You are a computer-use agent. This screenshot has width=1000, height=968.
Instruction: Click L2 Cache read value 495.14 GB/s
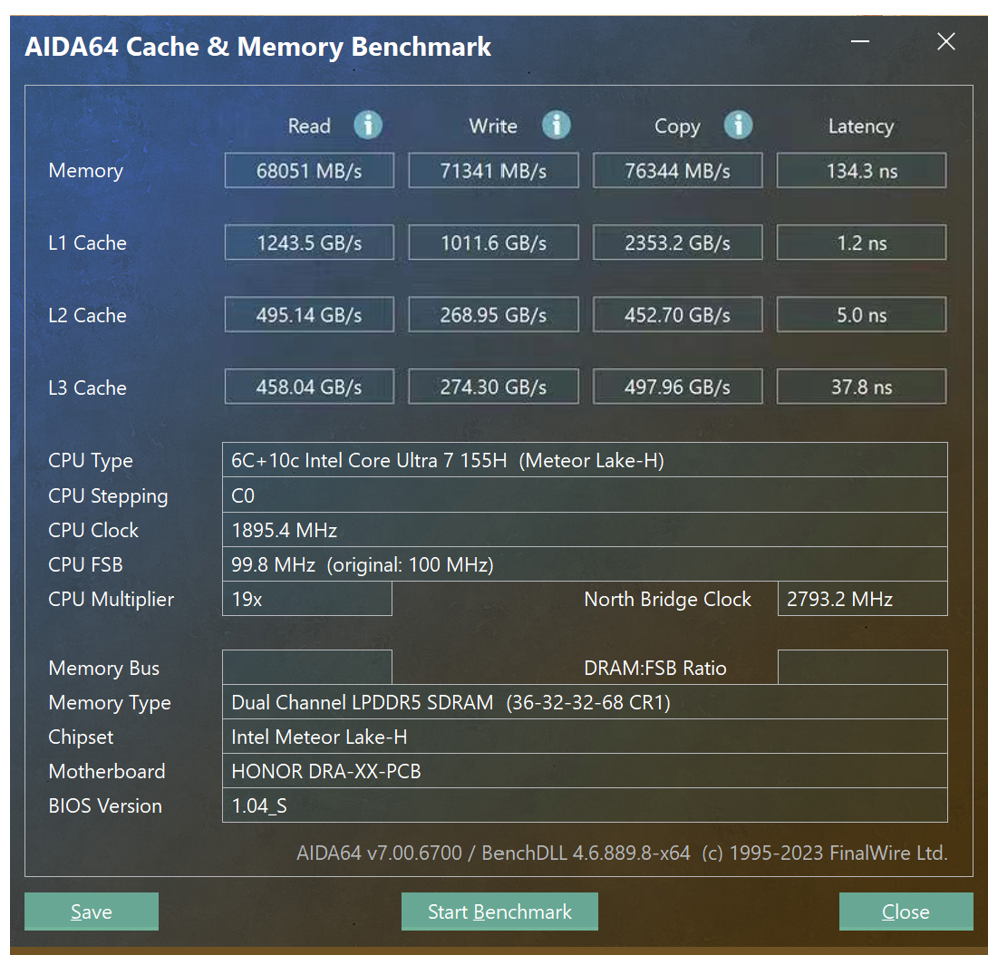coord(309,314)
